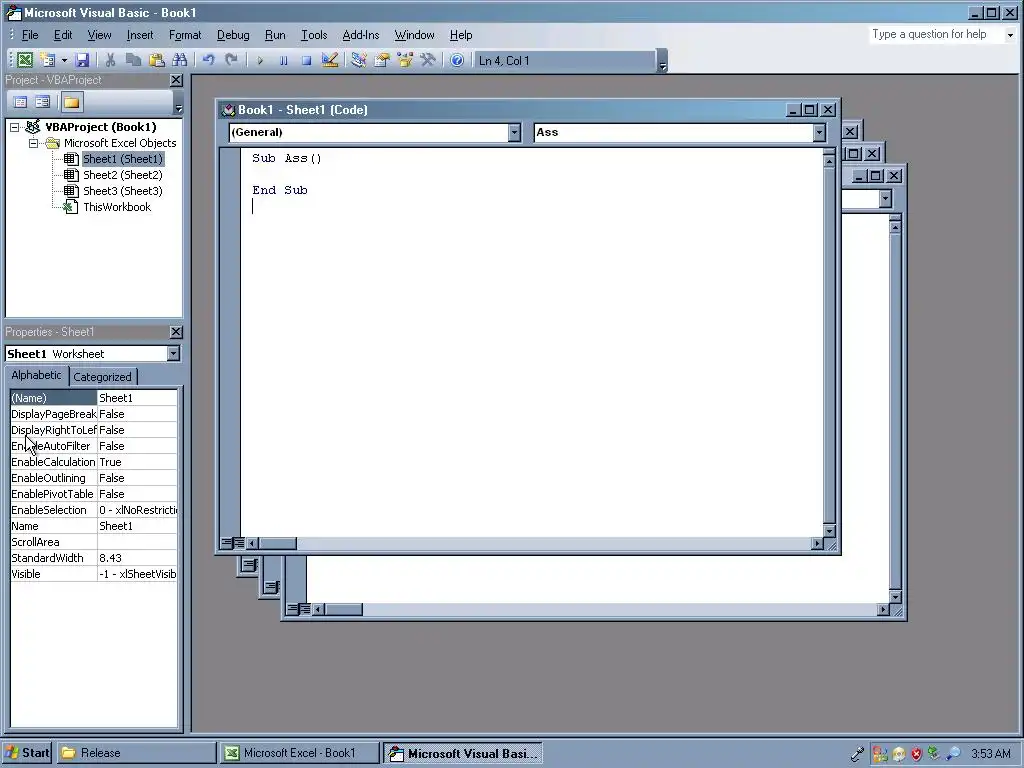1024x768 pixels.
Task: Toggle Design Mode icon in toolbar
Action: (x=330, y=61)
